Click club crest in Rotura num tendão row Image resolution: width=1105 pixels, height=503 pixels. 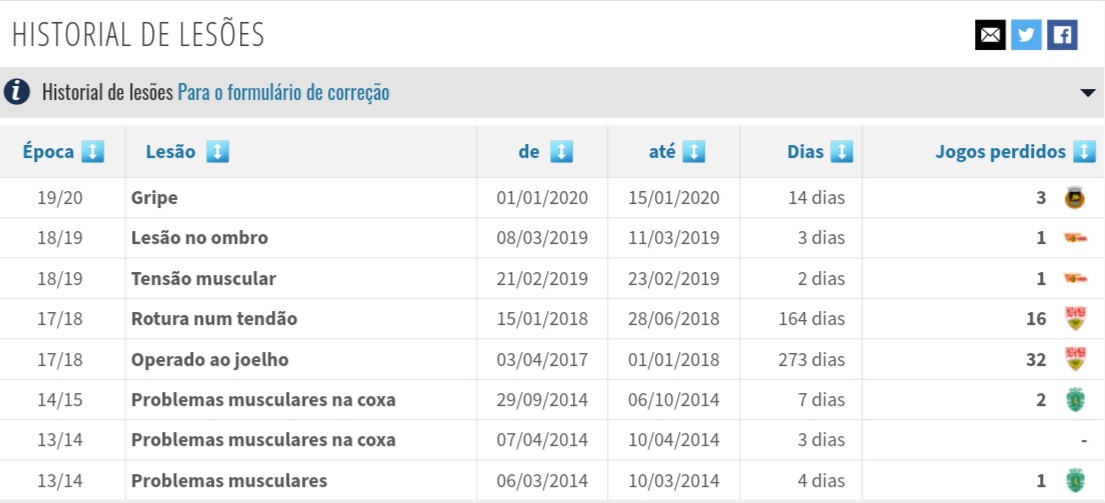click(x=1075, y=319)
